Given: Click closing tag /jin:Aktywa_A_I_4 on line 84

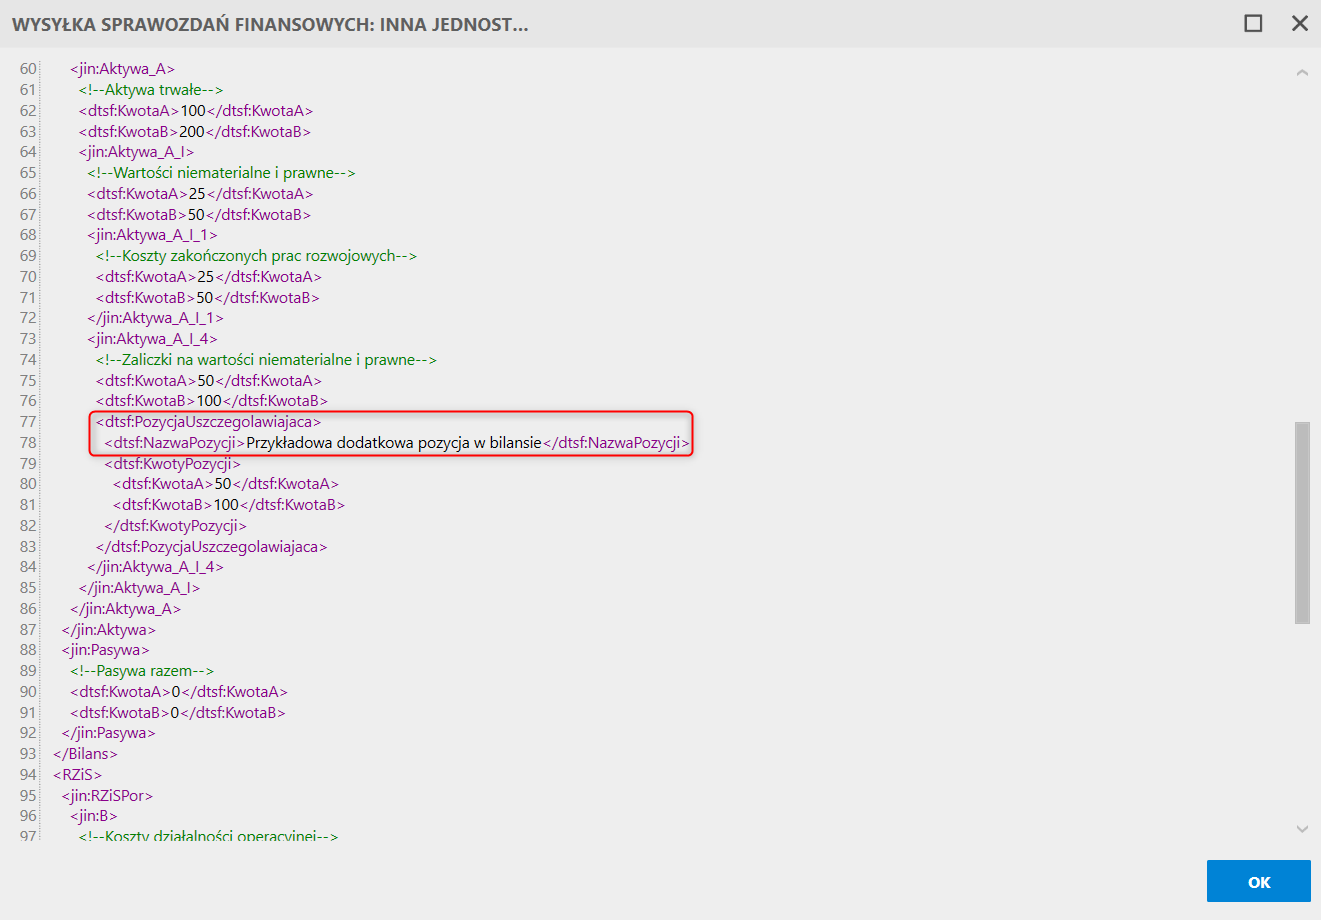Looking at the screenshot, I should 155,567.
